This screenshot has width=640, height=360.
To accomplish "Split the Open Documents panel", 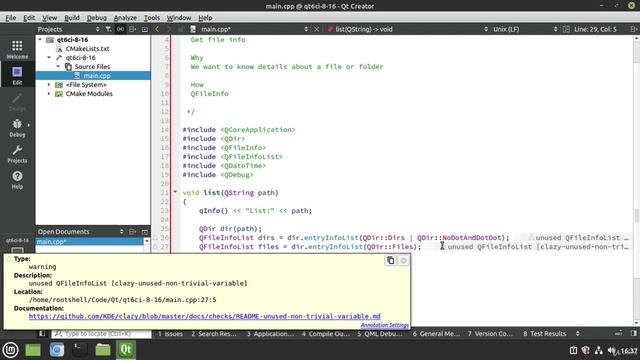I will pyautogui.click(x=132, y=231).
